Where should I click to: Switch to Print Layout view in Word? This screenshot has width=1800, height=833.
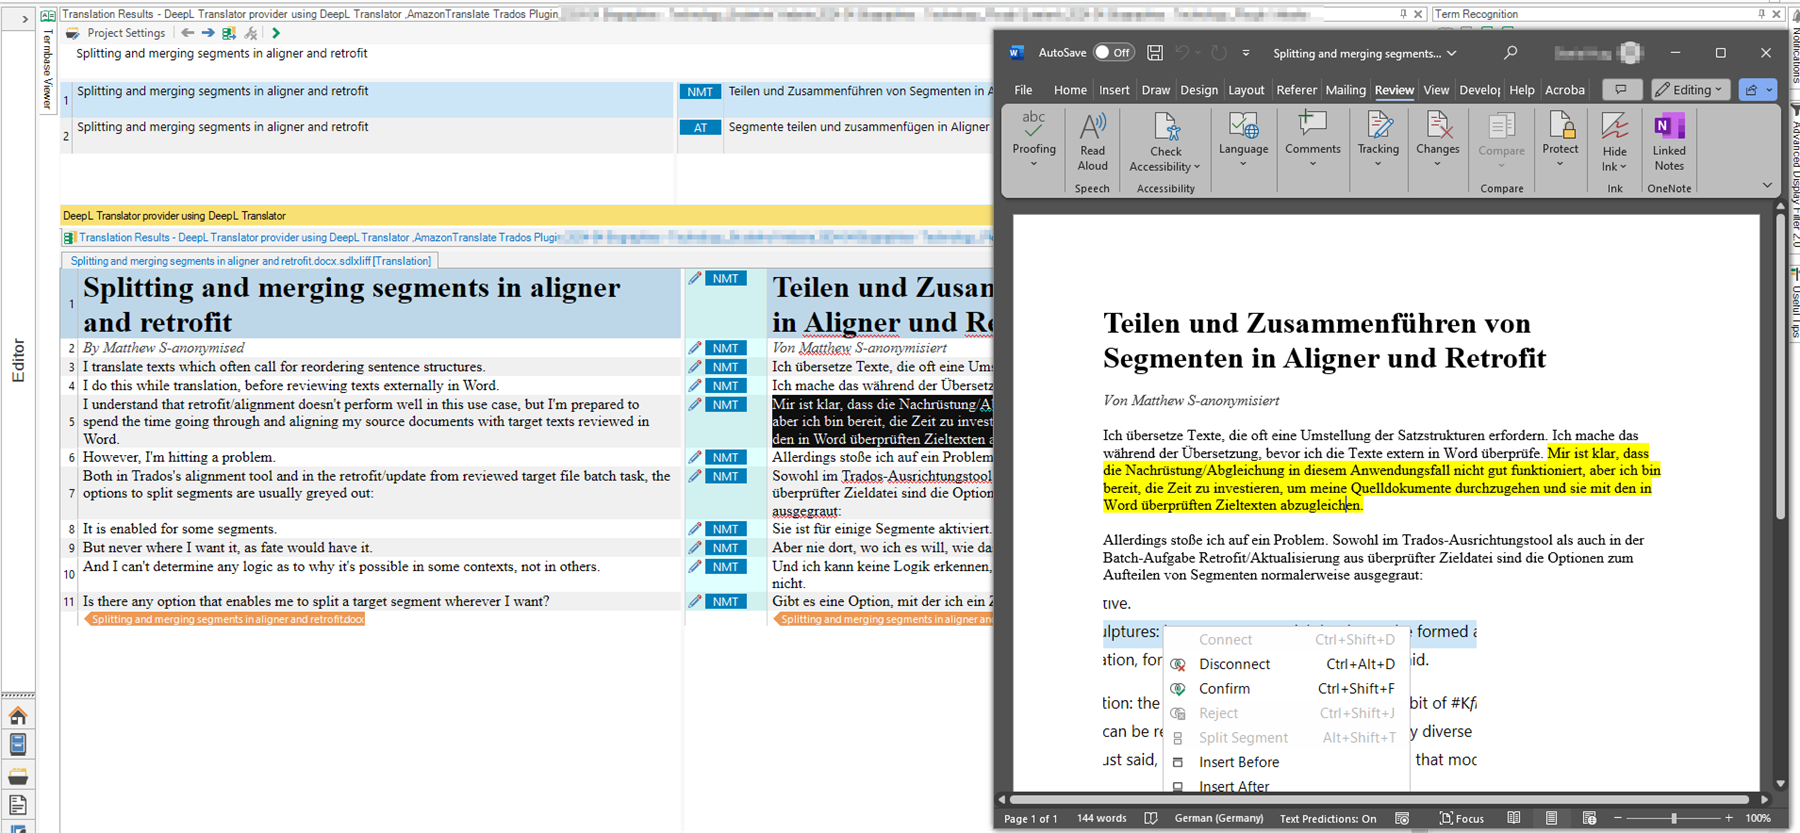point(1551,818)
